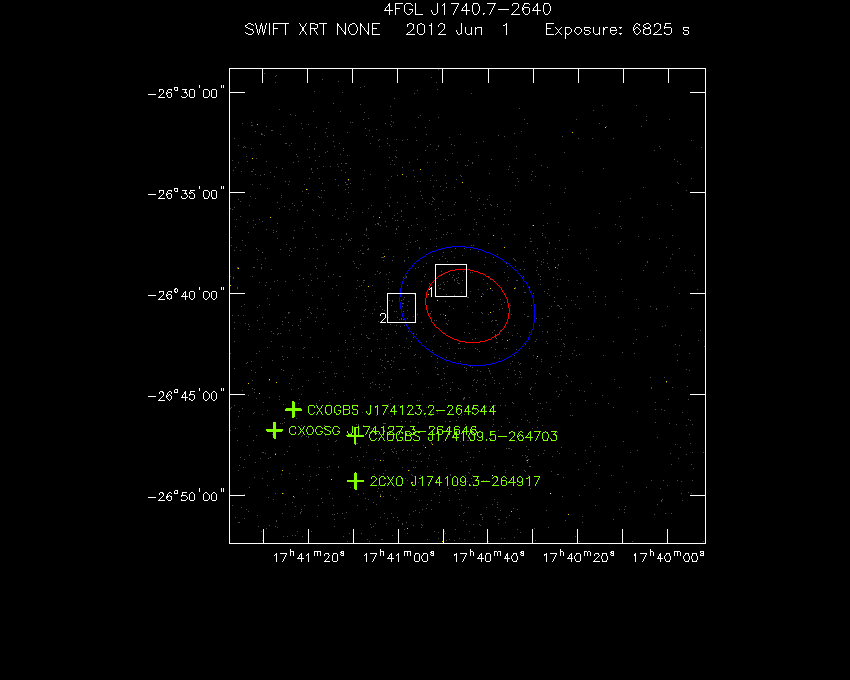Image resolution: width=850 pixels, height=680 pixels.
Task: Click the declination label -26°35'00"
Action: pos(186,194)
